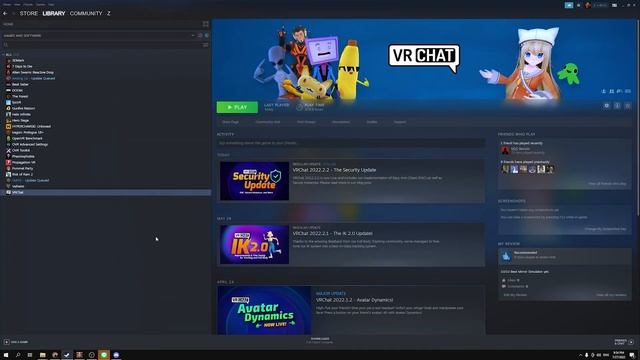This screenshot has height=360, width=640.
Task: Open VRChat game settings gear
Action: [x=607, y=106]
